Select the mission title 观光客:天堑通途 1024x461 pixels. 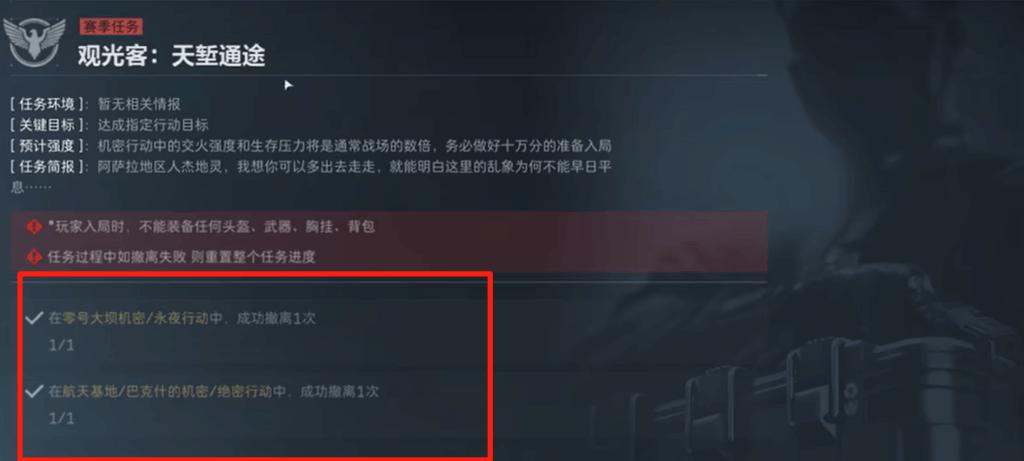pyautogui.click(x=171, y=56)
